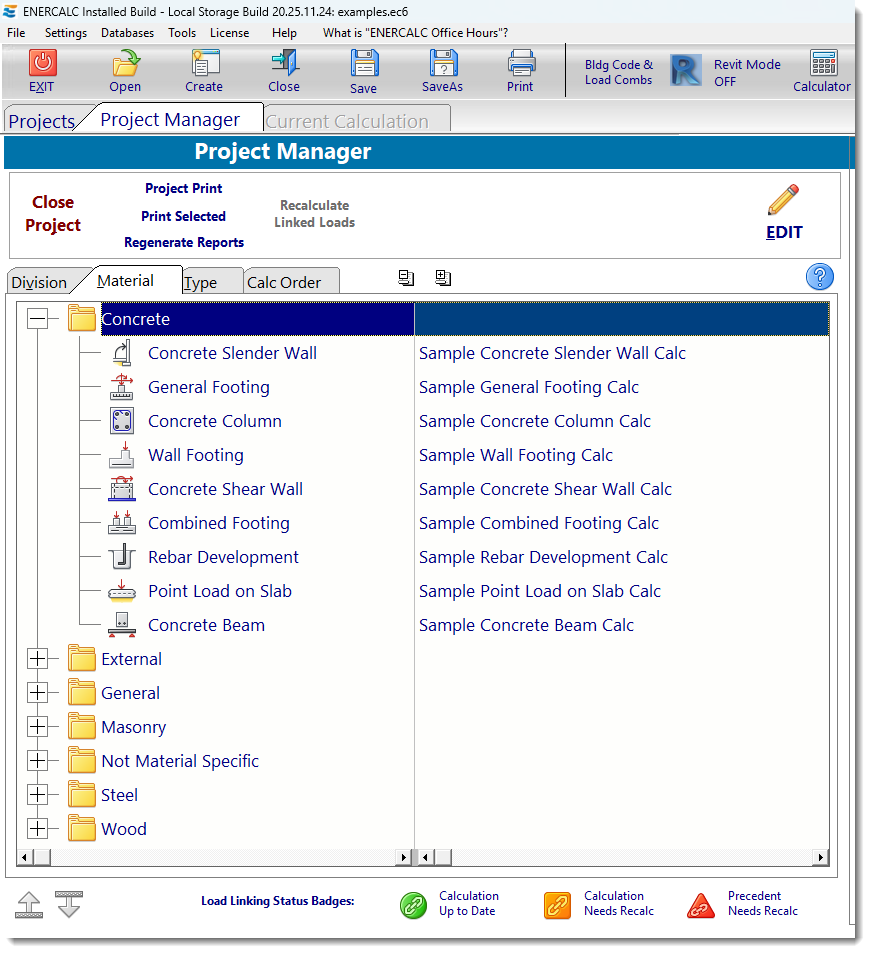
Task: Expand the Not Material Specific folder
Action: click(x=38, y=761)
